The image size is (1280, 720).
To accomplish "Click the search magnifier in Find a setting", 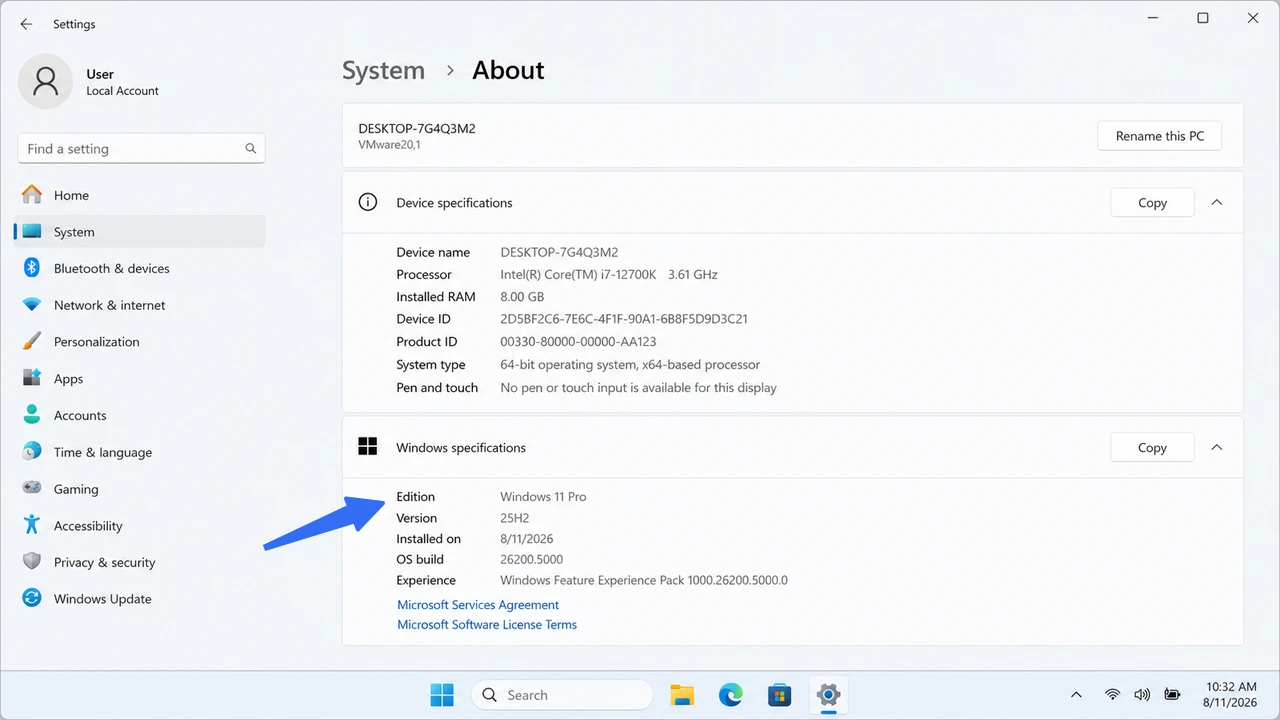I will (x=251, y=149).
